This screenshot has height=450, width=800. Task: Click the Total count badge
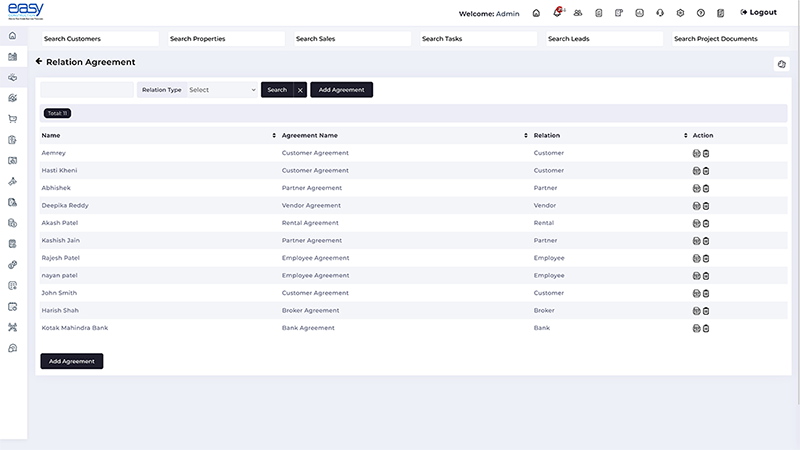point(57,113)
